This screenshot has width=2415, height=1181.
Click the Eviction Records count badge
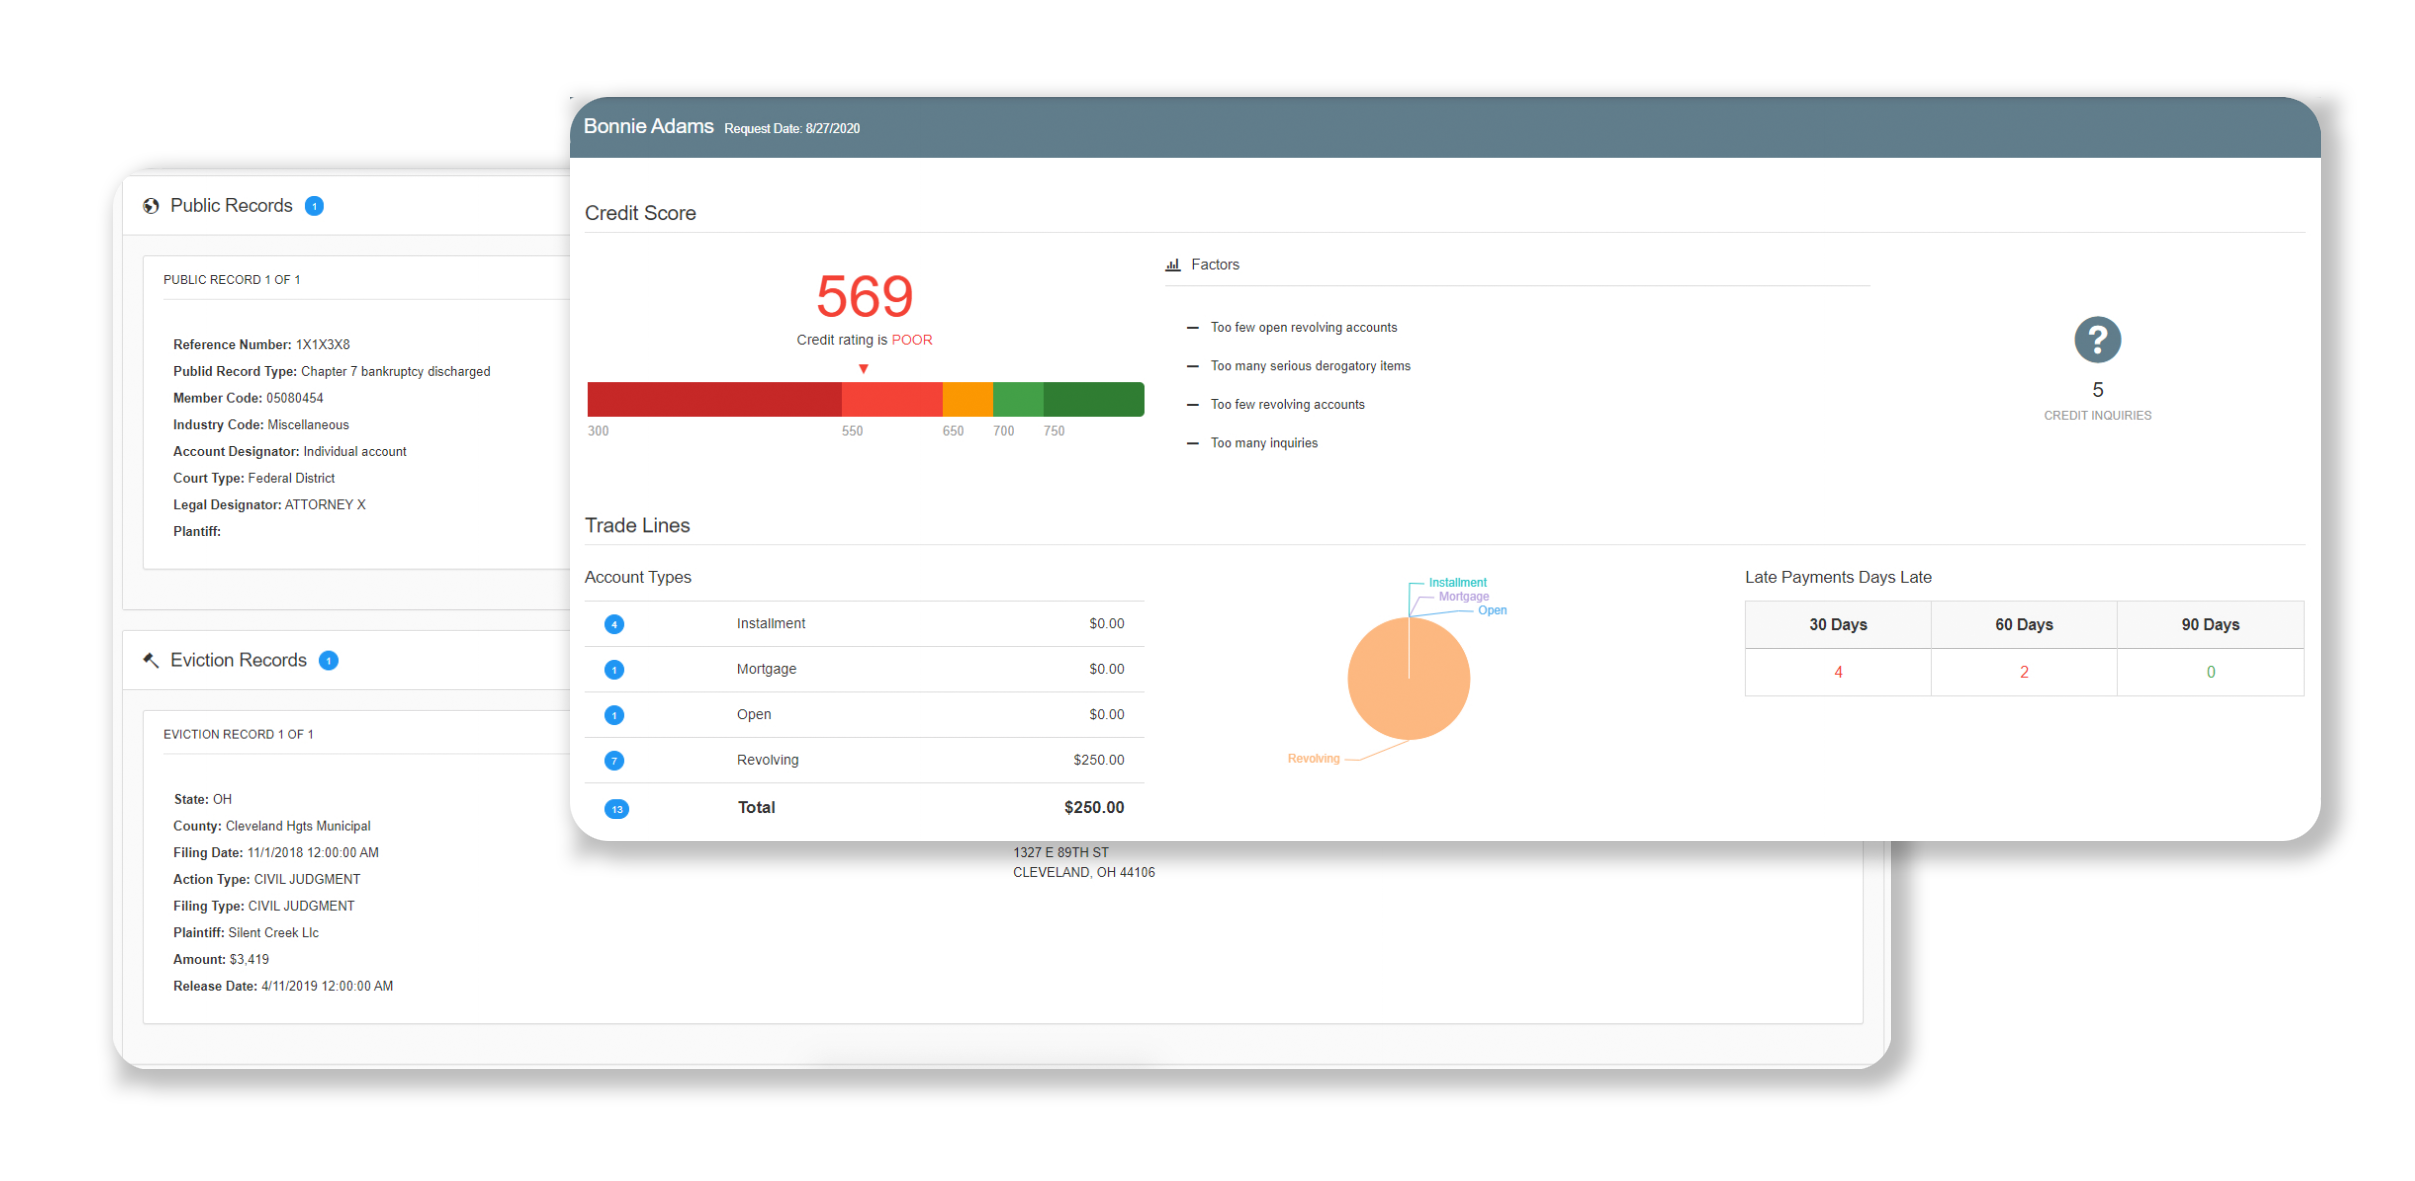click(x=328, y=660)
